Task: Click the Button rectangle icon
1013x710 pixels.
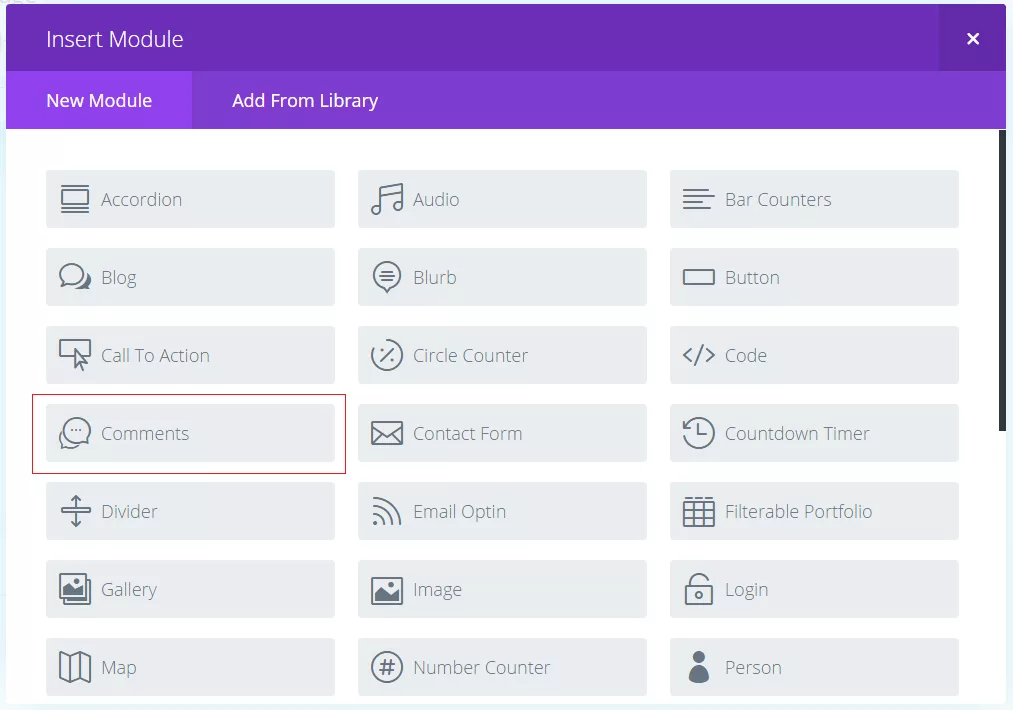Action: click(x=698, y=277)
